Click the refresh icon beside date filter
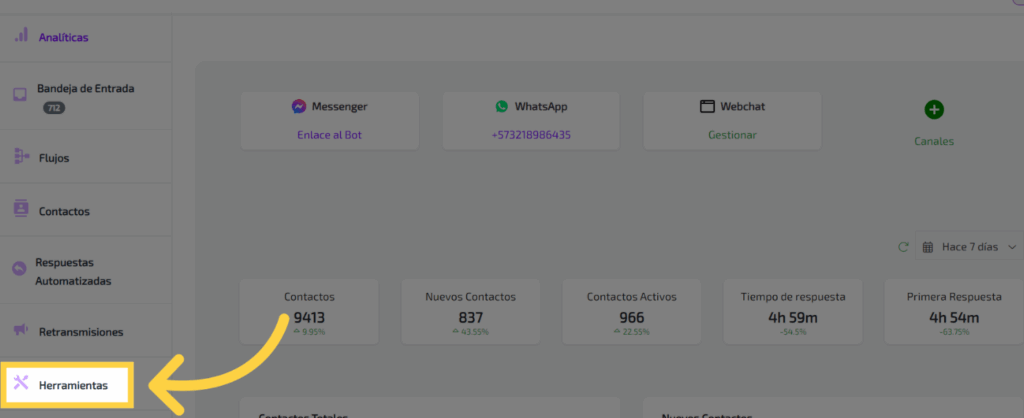The image size is (1024, 418). (x=903, y=246)
